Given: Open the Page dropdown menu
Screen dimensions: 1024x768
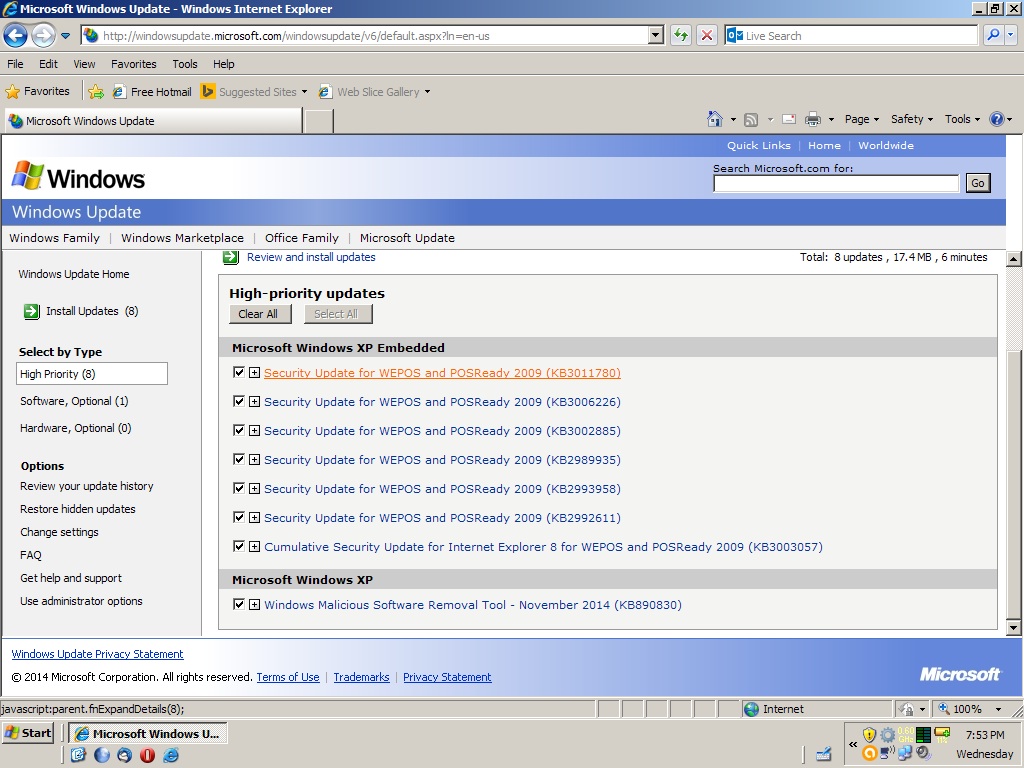Looking at the screenshot, I should pyautogui.click(x=861, y=119).
